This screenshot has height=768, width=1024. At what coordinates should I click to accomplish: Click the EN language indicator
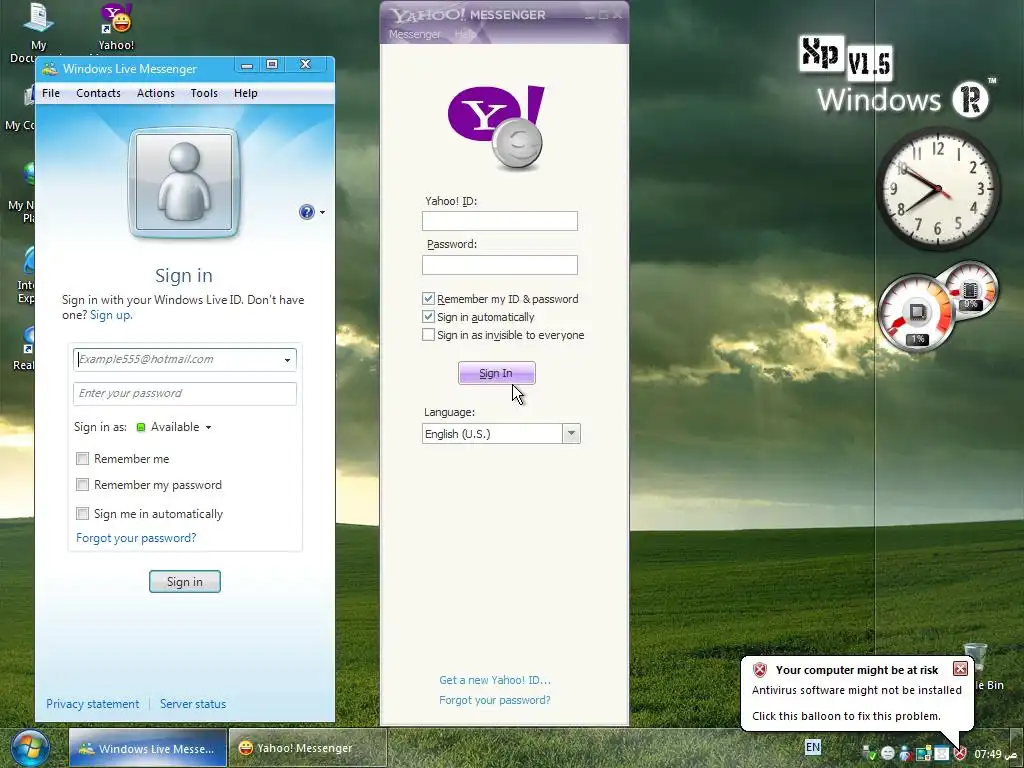813,746
